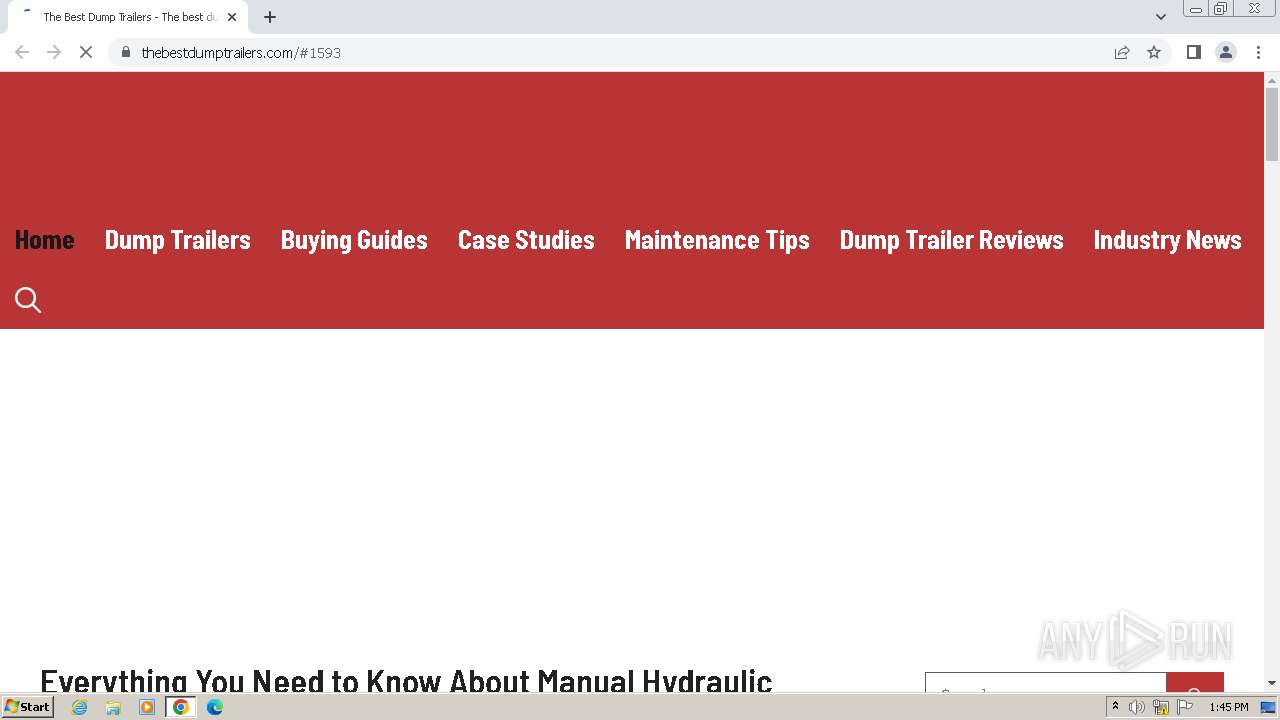The height and width of the screenshot is (720, 1280).
Task: Open the Chrome profile menu
Action: click(x=1226, y=52)
